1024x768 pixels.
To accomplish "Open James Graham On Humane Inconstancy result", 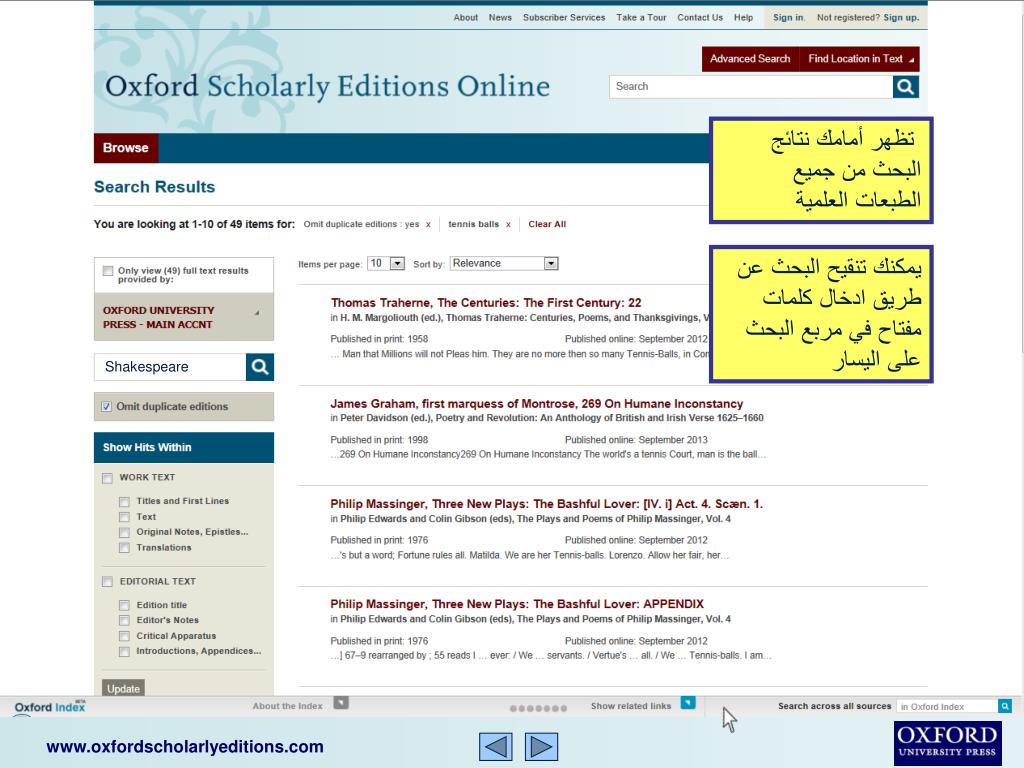I will [537, 404].
